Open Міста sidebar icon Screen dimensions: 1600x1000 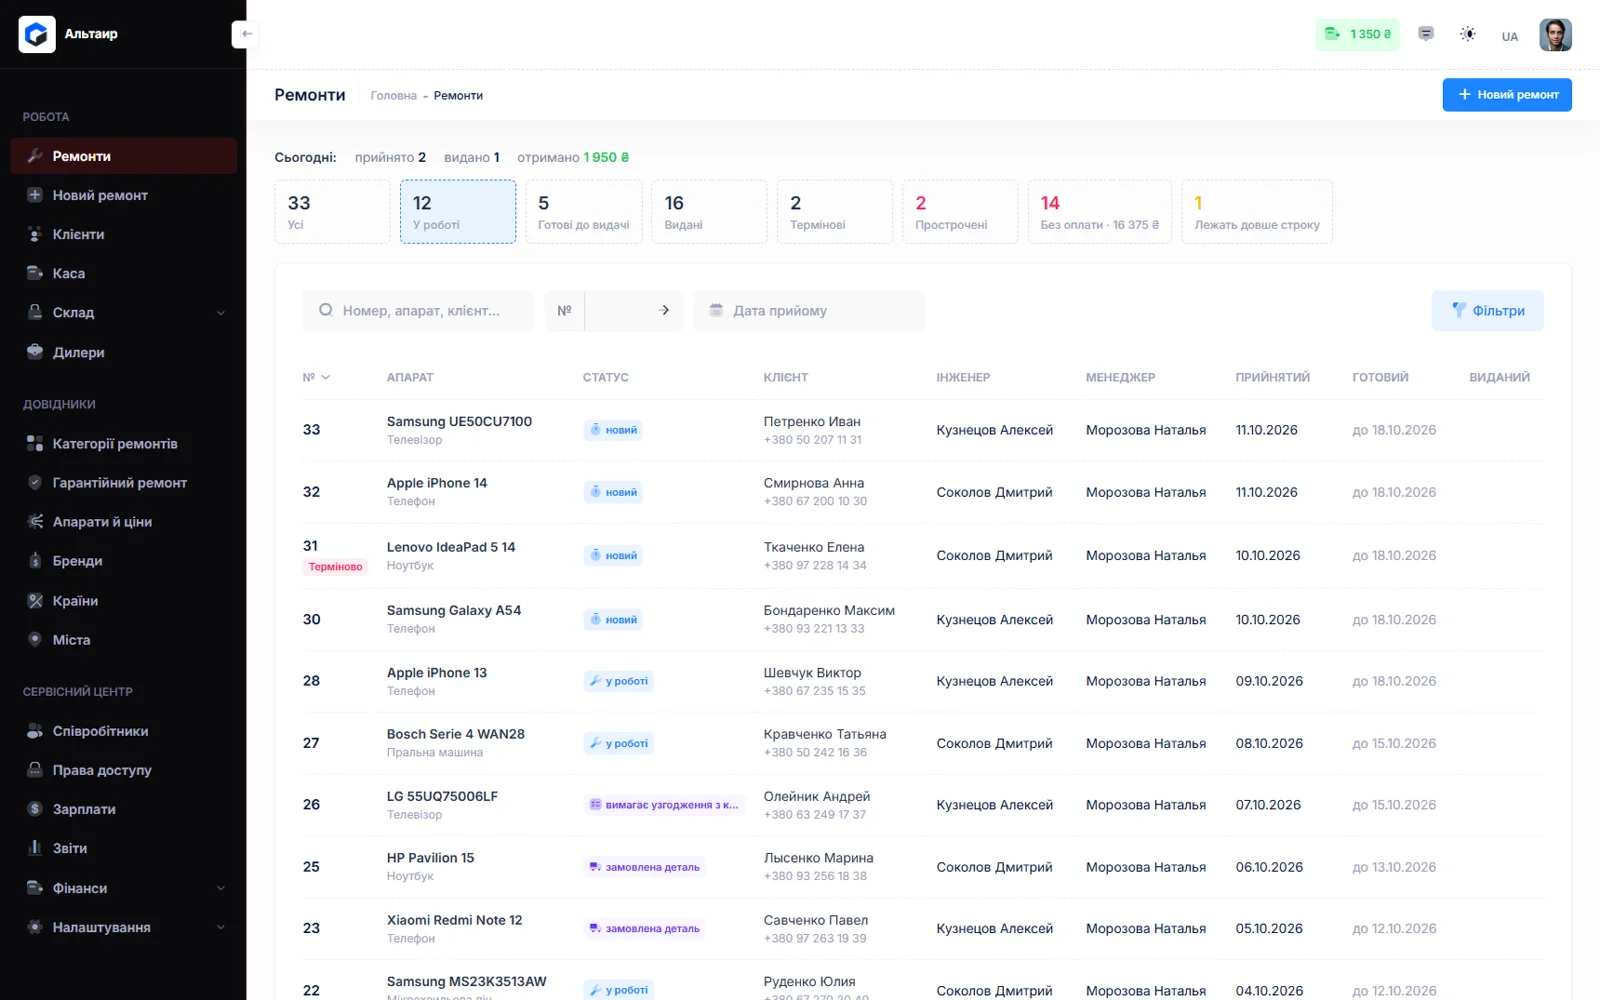pyautogui.click(x=35, y=639)
